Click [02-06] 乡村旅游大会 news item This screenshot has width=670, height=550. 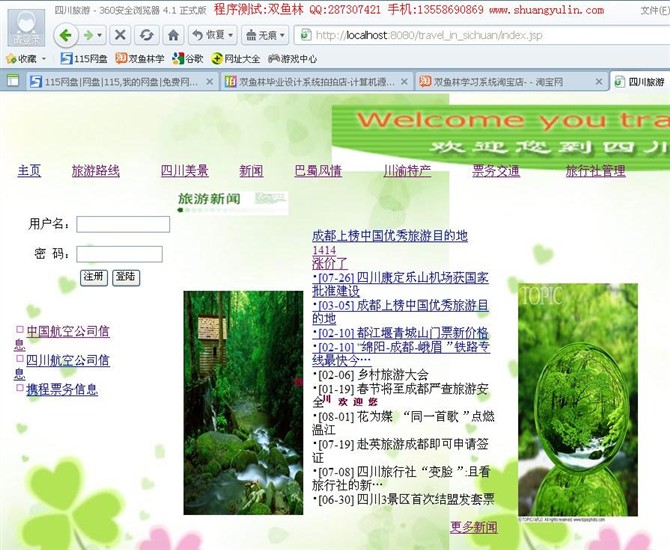(370, 375)
